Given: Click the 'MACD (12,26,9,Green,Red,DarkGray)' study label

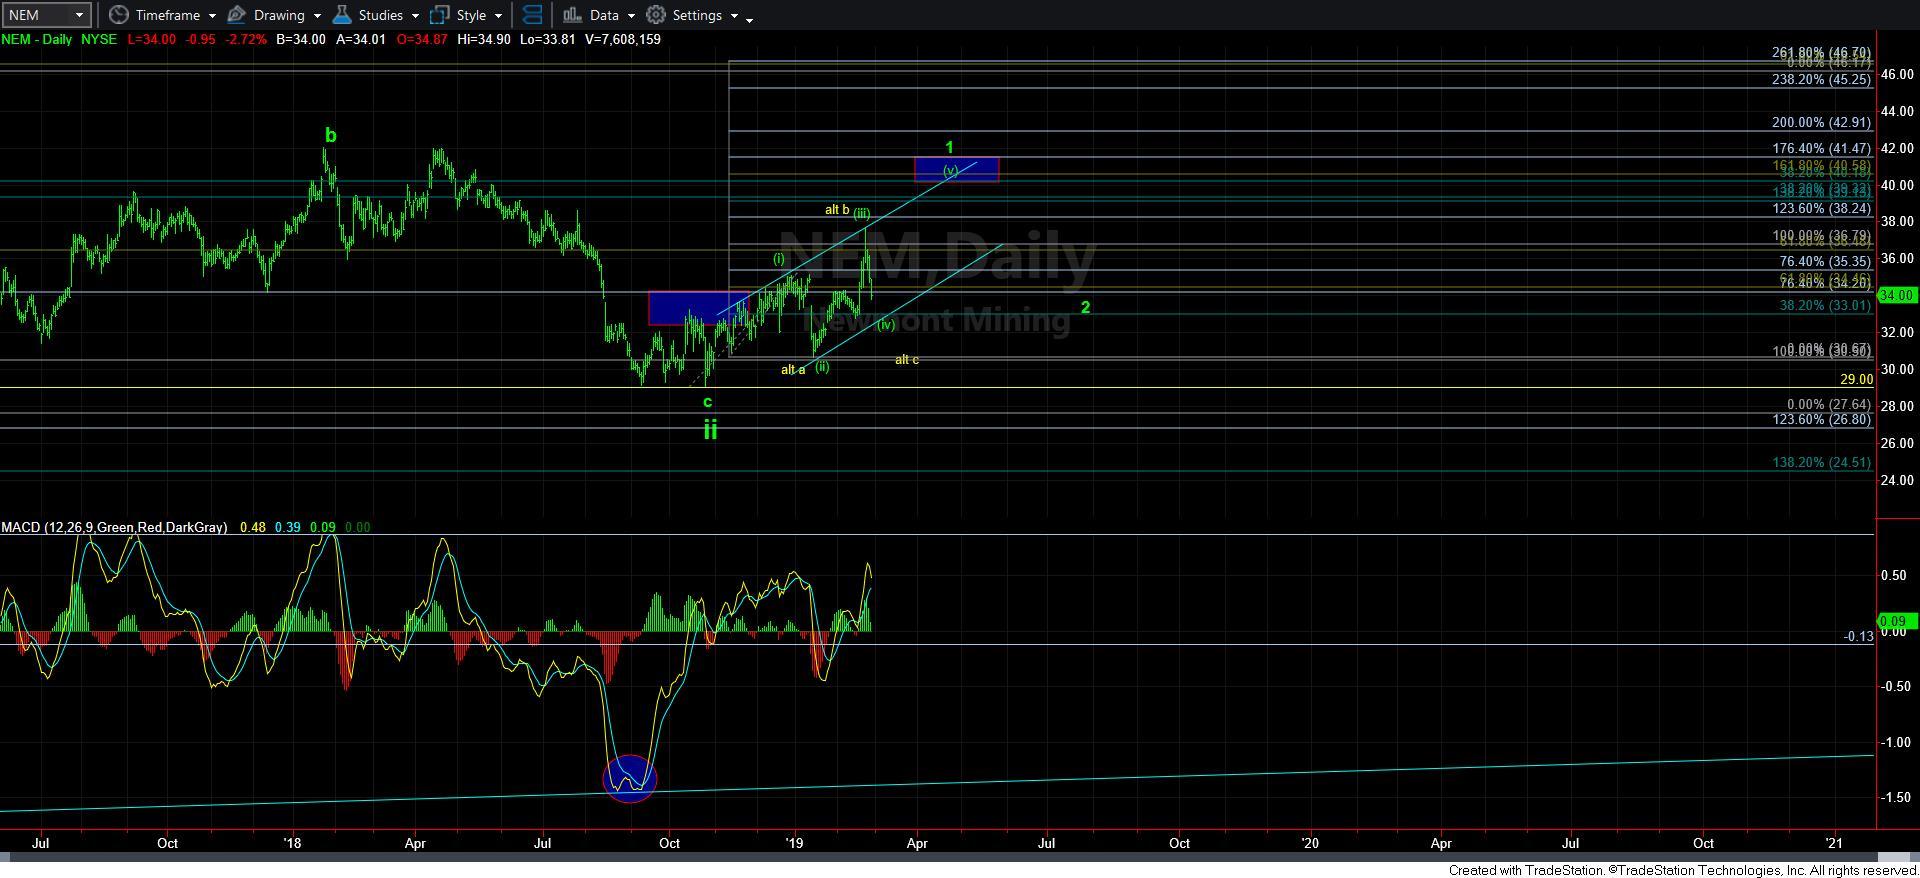Looking at the screenshot, I should tap(114, 527).
